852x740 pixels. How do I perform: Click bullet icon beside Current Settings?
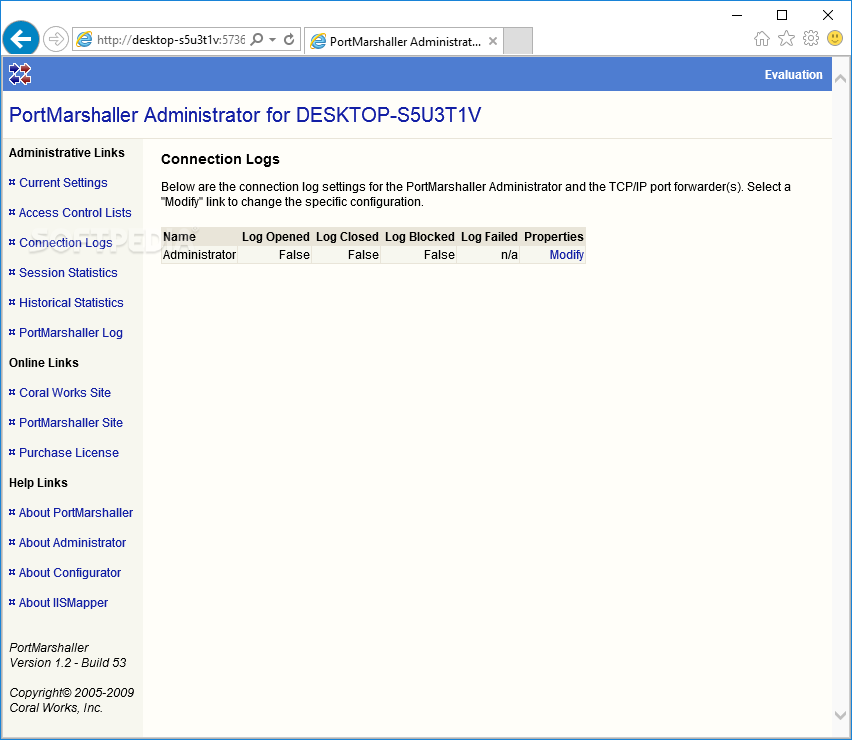coord(12,183)
